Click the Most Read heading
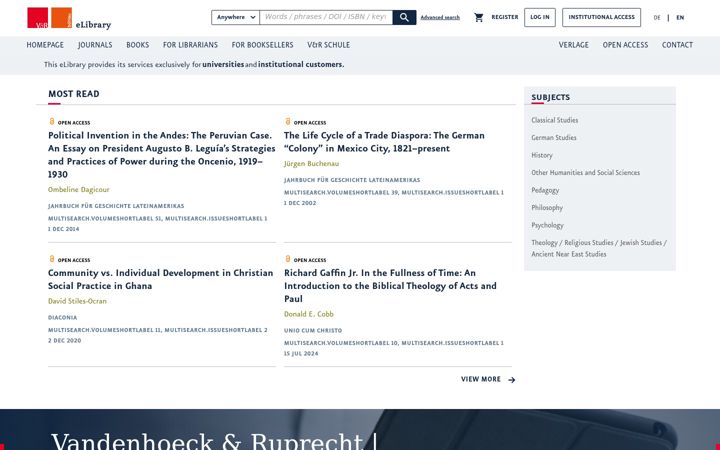 pos(73,94)
